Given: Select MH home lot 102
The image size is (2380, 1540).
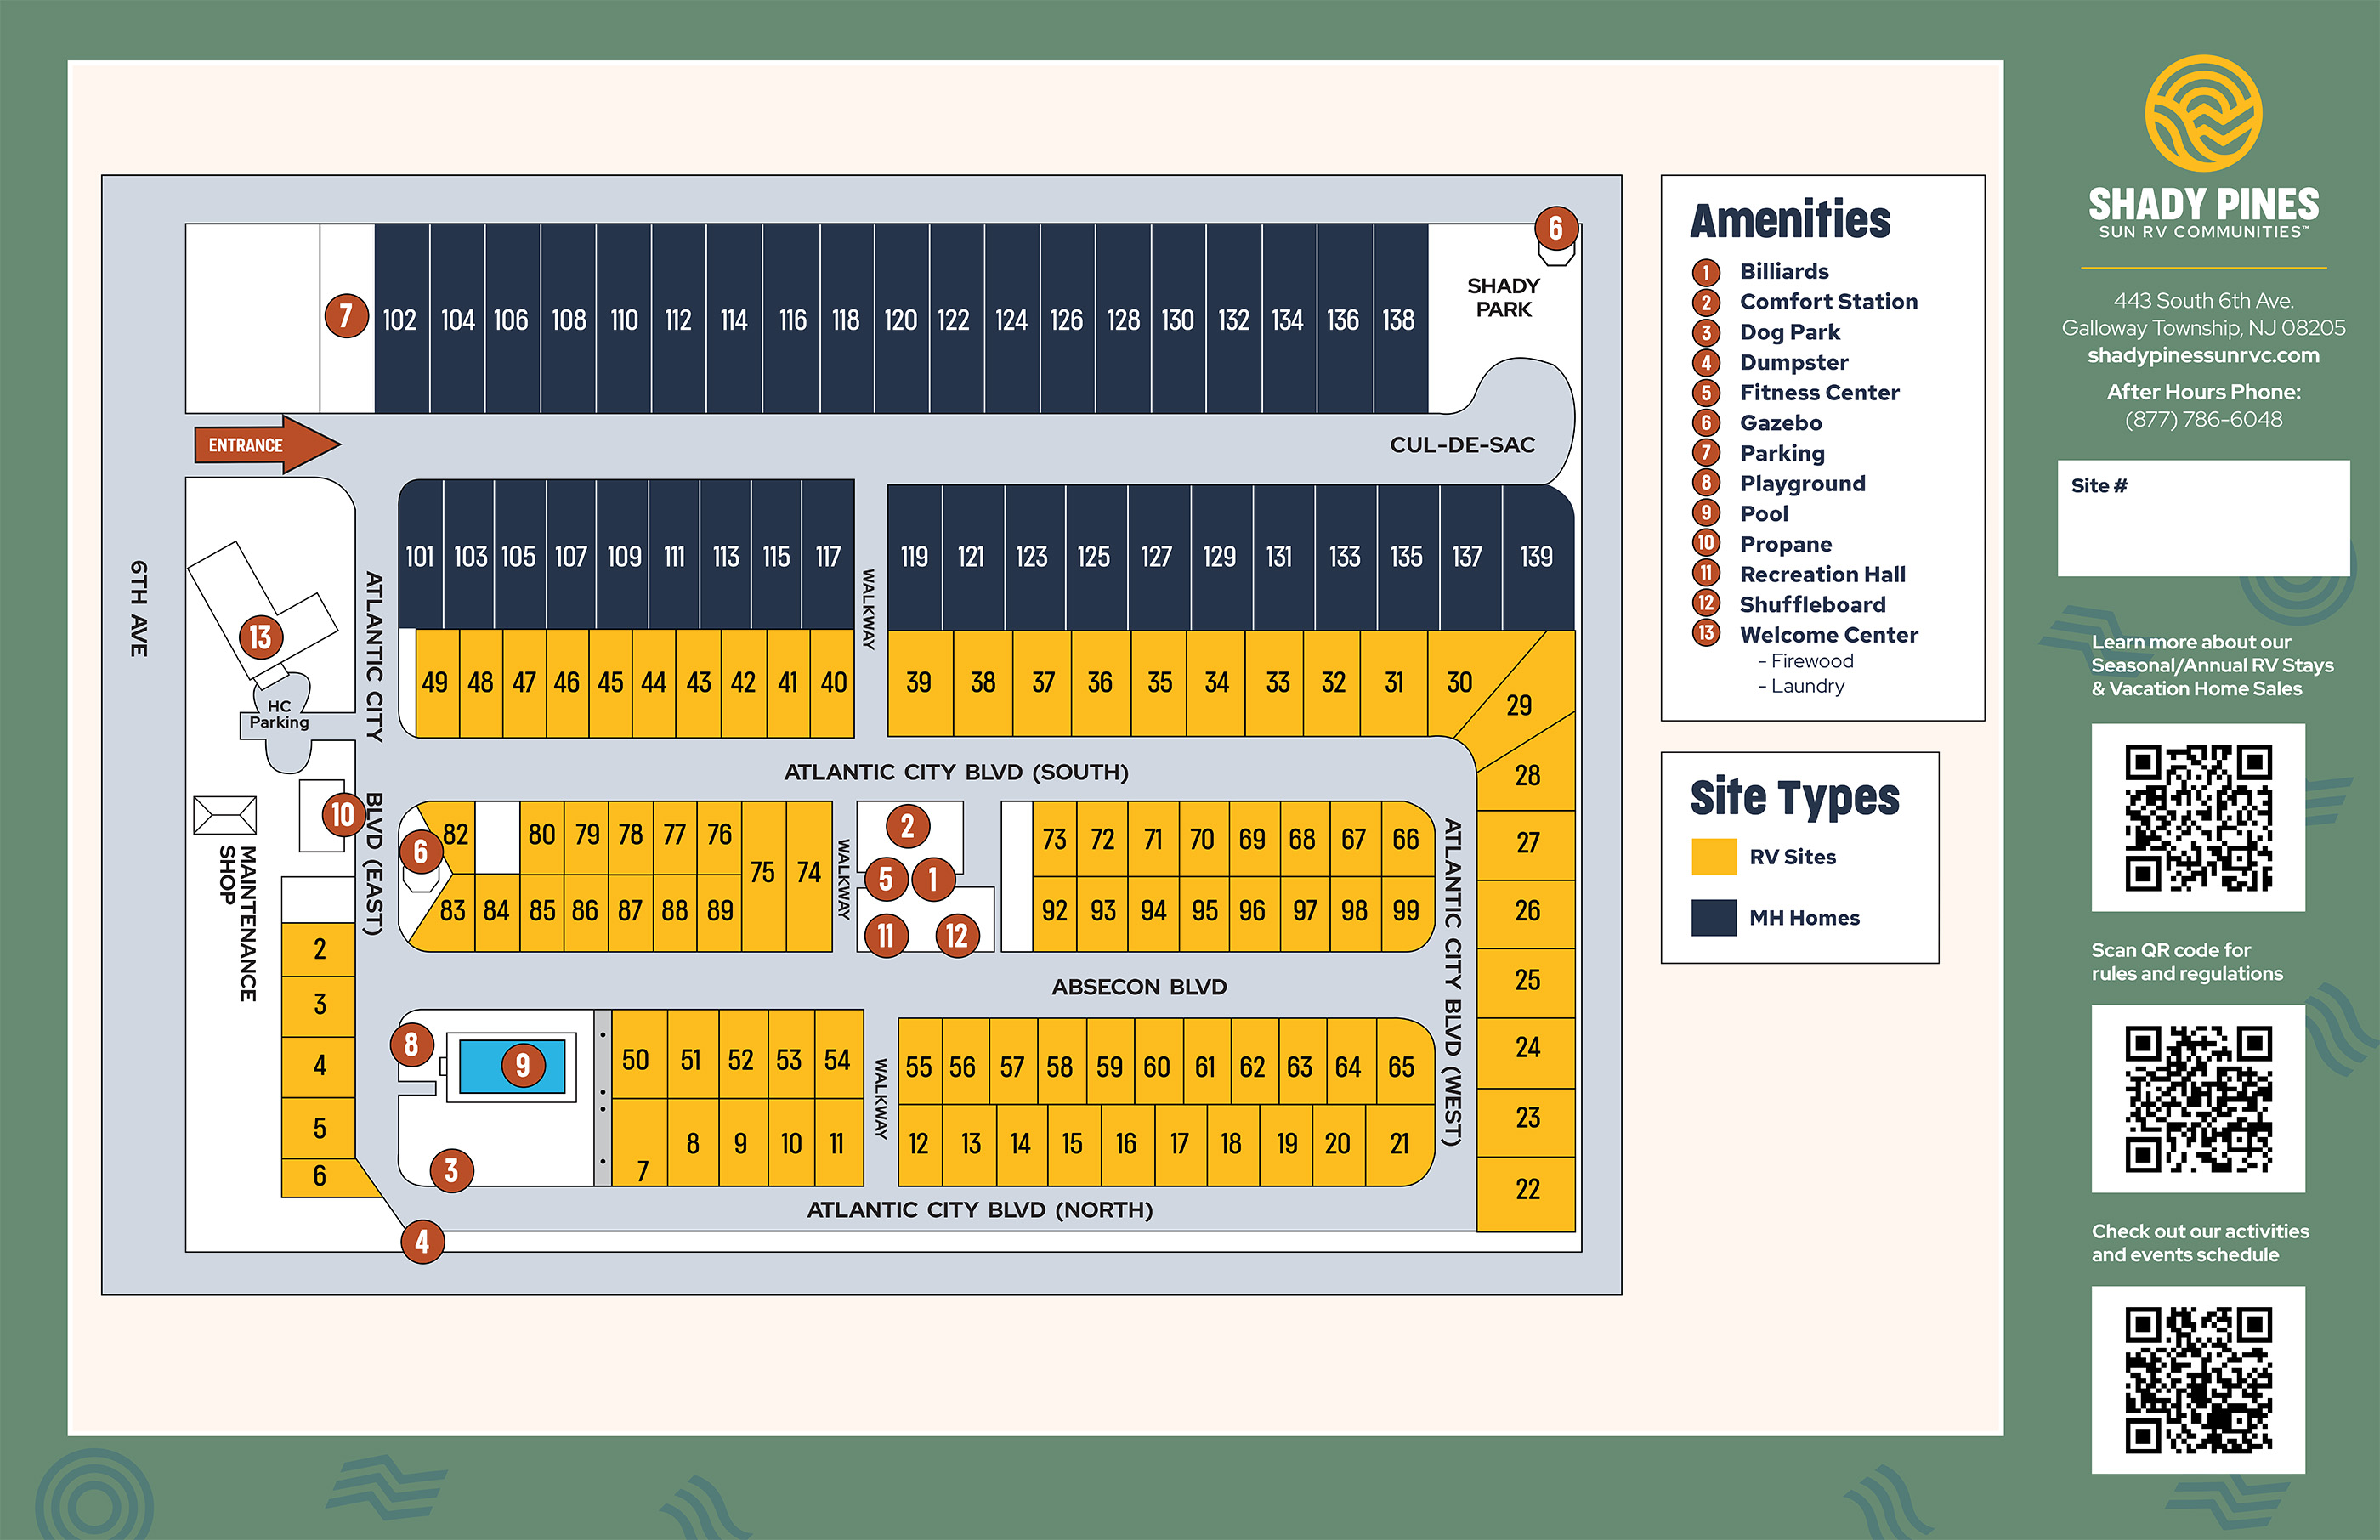Looking at the screenshot, I should pyautogui.click(x=400, y=320).
